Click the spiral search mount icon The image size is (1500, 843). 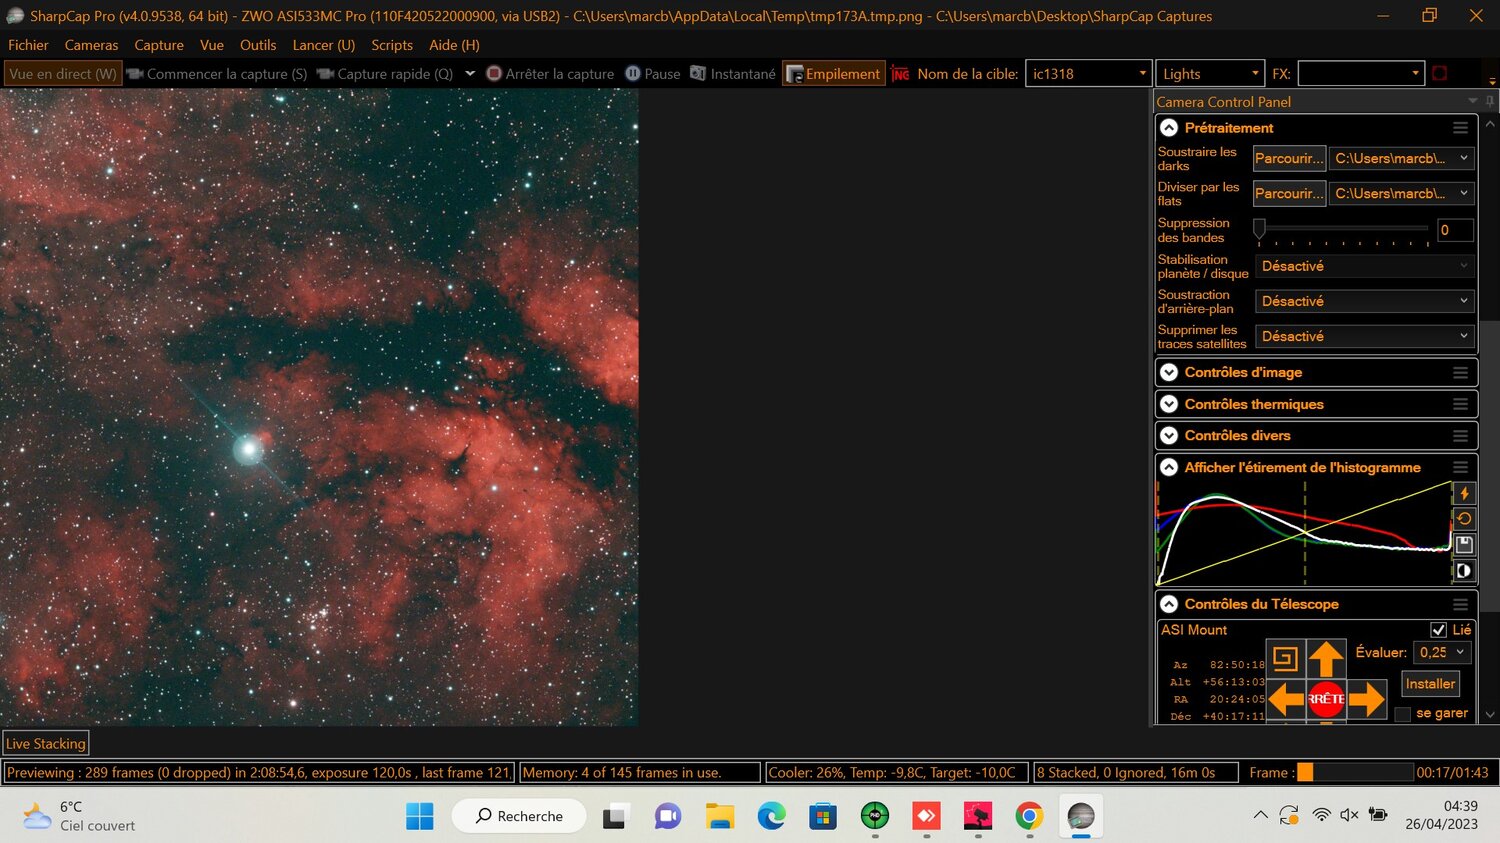1285,659
